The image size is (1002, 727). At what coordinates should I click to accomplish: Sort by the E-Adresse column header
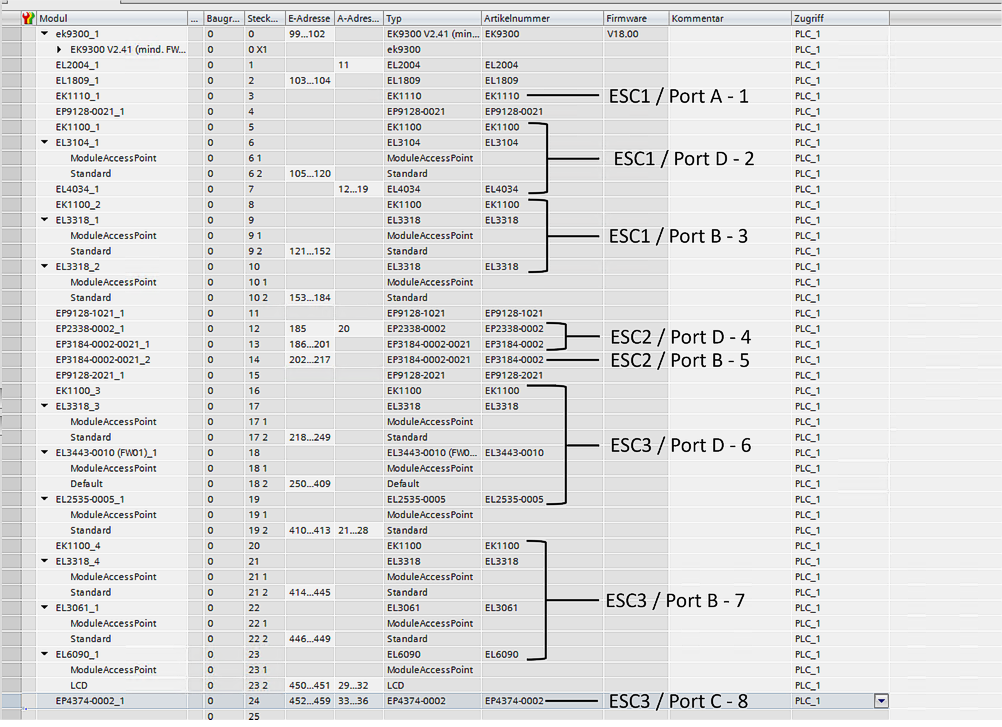310,19
